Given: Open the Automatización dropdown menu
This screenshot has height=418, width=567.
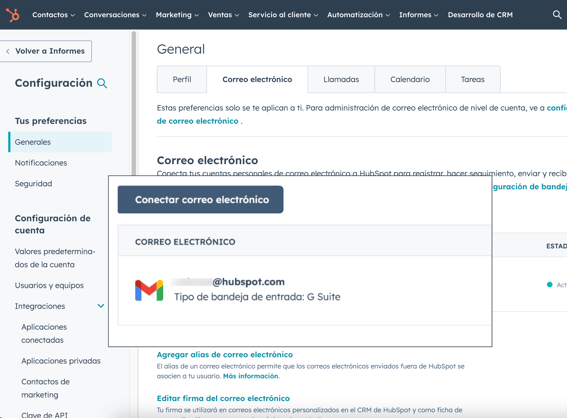Looking at the screenshot, I should [x=359, y=15].
